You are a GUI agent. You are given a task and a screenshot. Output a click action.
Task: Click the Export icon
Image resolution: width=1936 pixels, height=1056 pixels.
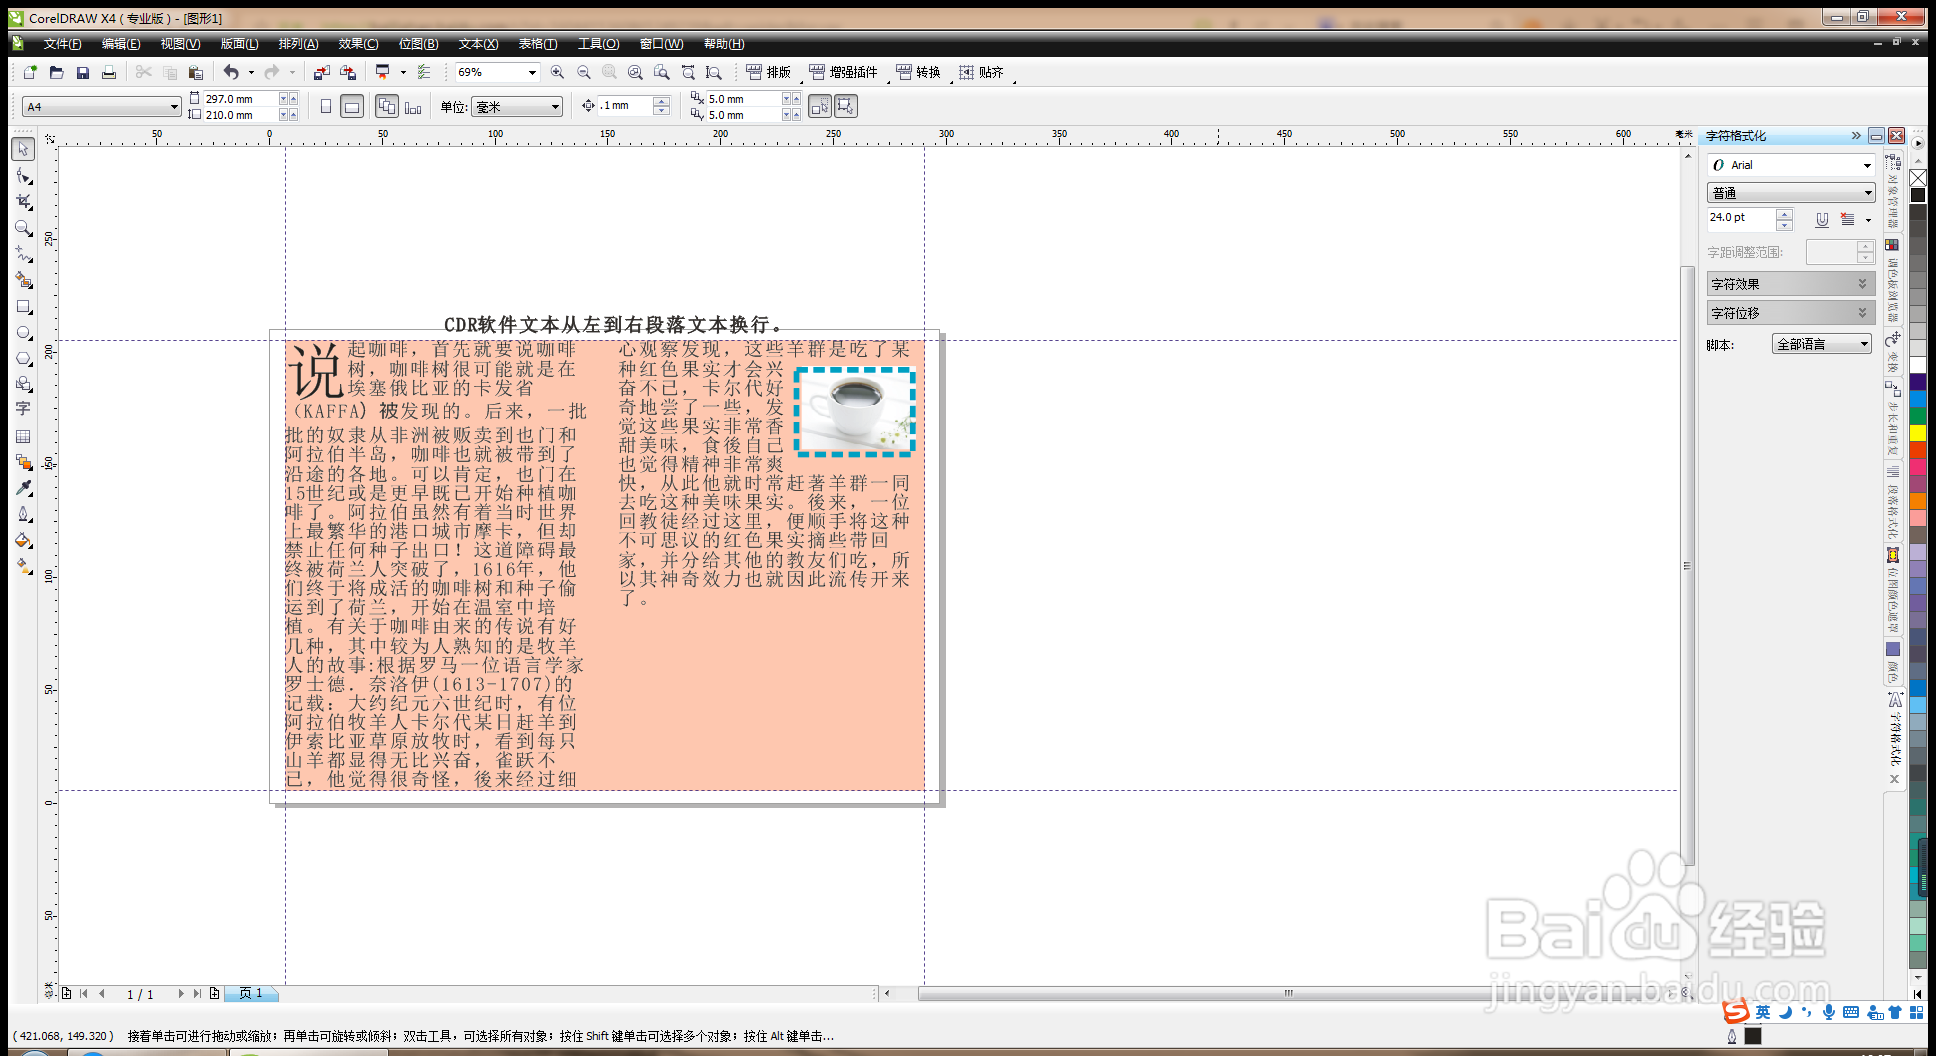click(x=348, y=72)
